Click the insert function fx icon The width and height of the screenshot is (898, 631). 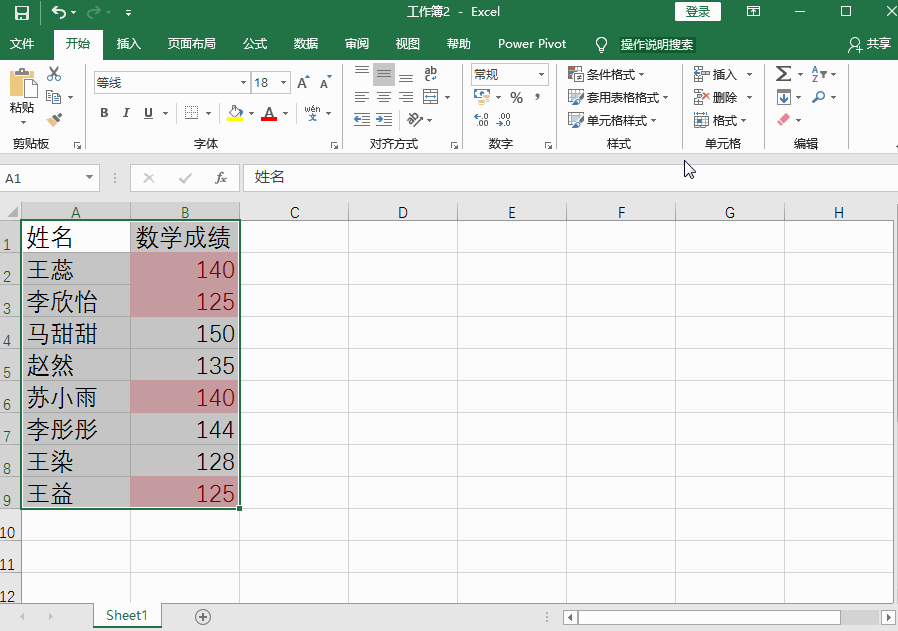[x=220, y=178]
